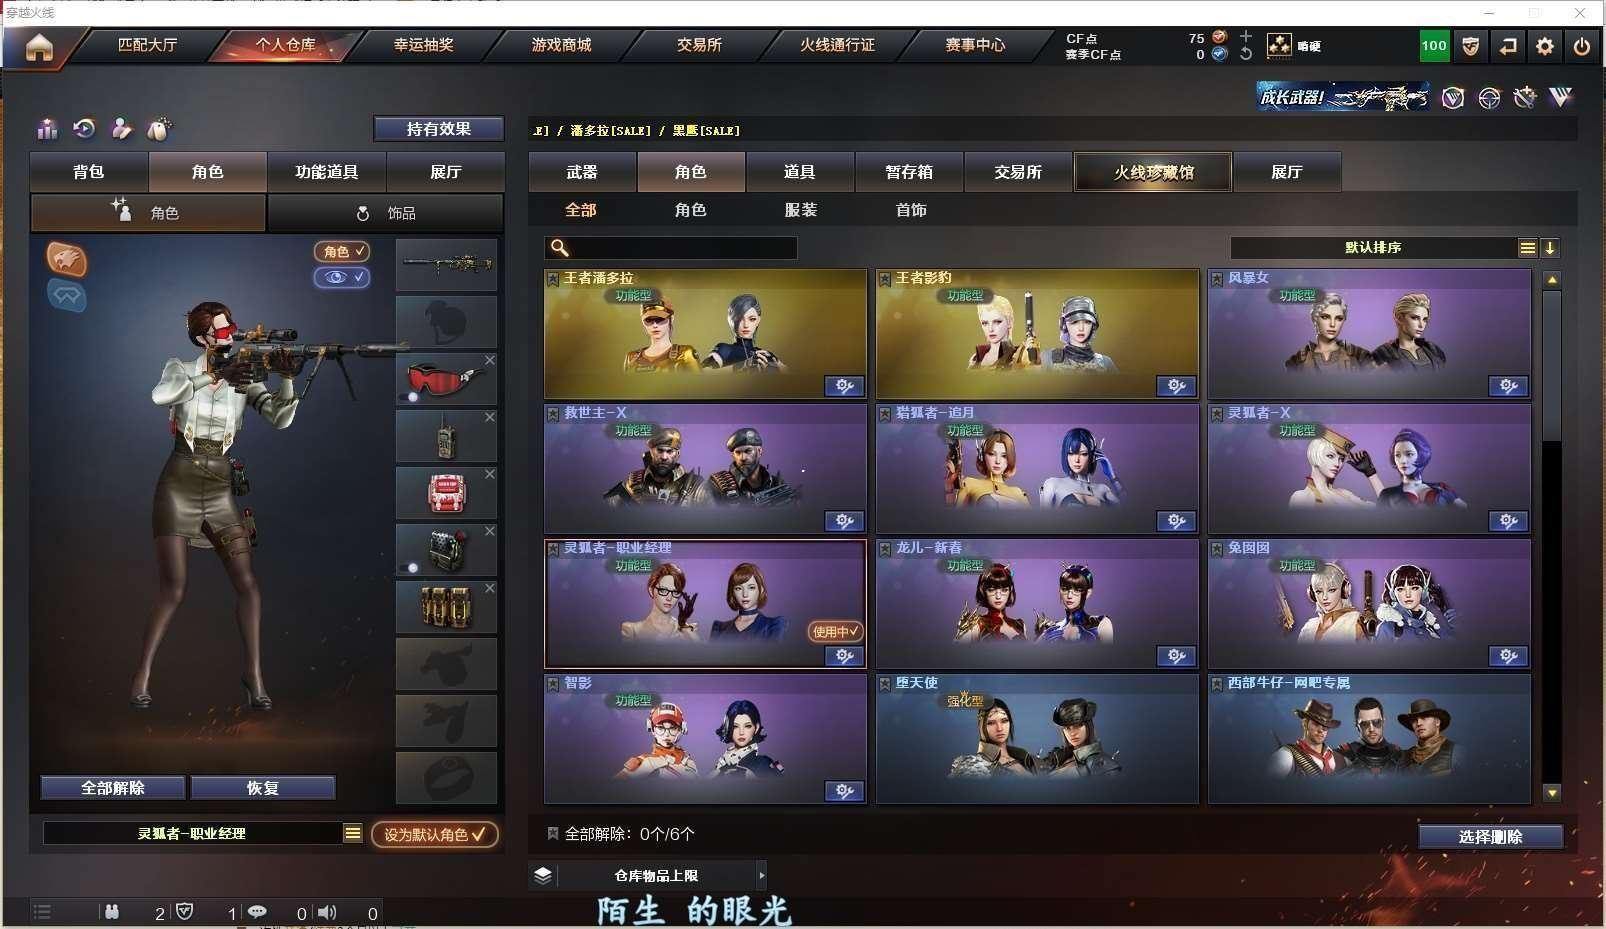Expand the 仓库物品上限 arrow
This screenshot has height=929, width=1606.
pyautogui.click(x=761, y=876)
